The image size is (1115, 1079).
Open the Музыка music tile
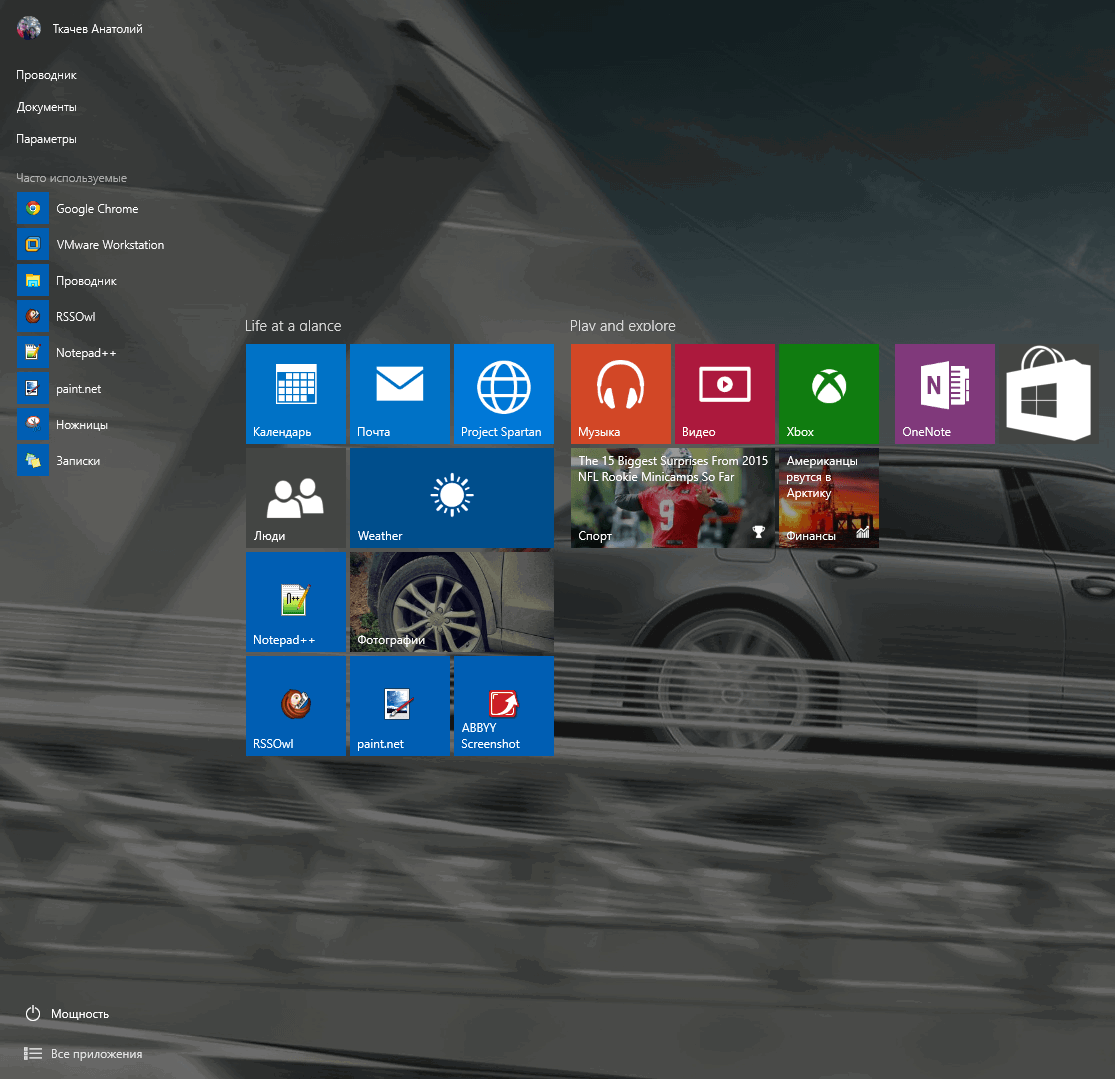[620, 393]
